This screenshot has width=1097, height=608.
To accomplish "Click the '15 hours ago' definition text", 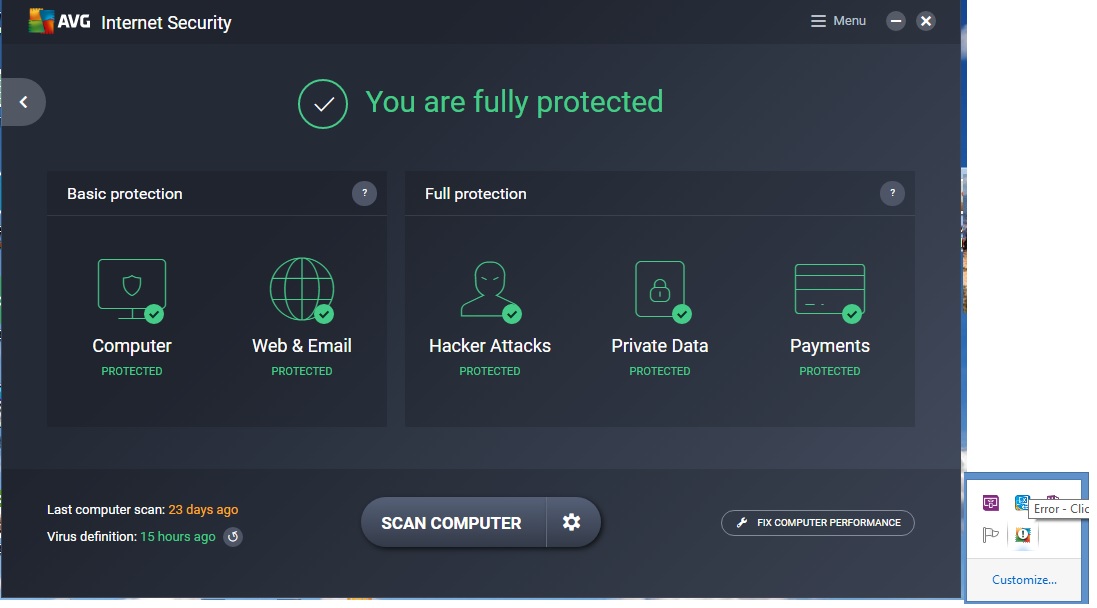I will pyautogui.click(x=178, y=537).
